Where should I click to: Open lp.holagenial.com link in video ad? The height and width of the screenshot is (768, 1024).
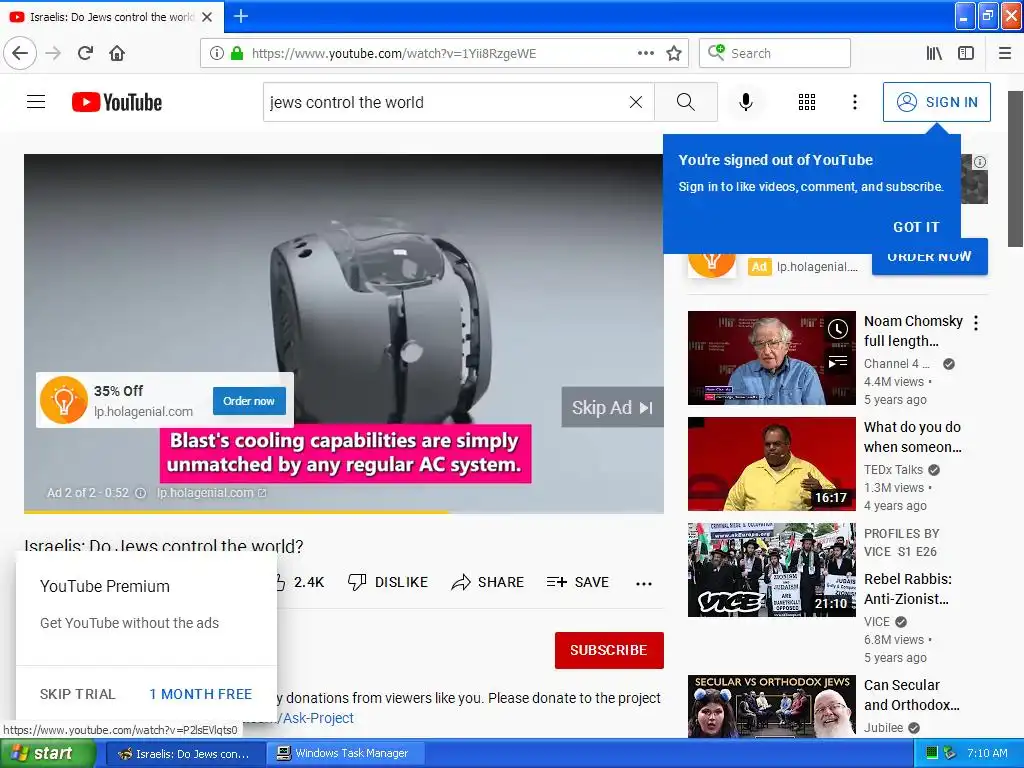pyautogui.click(x=211, y=493)
